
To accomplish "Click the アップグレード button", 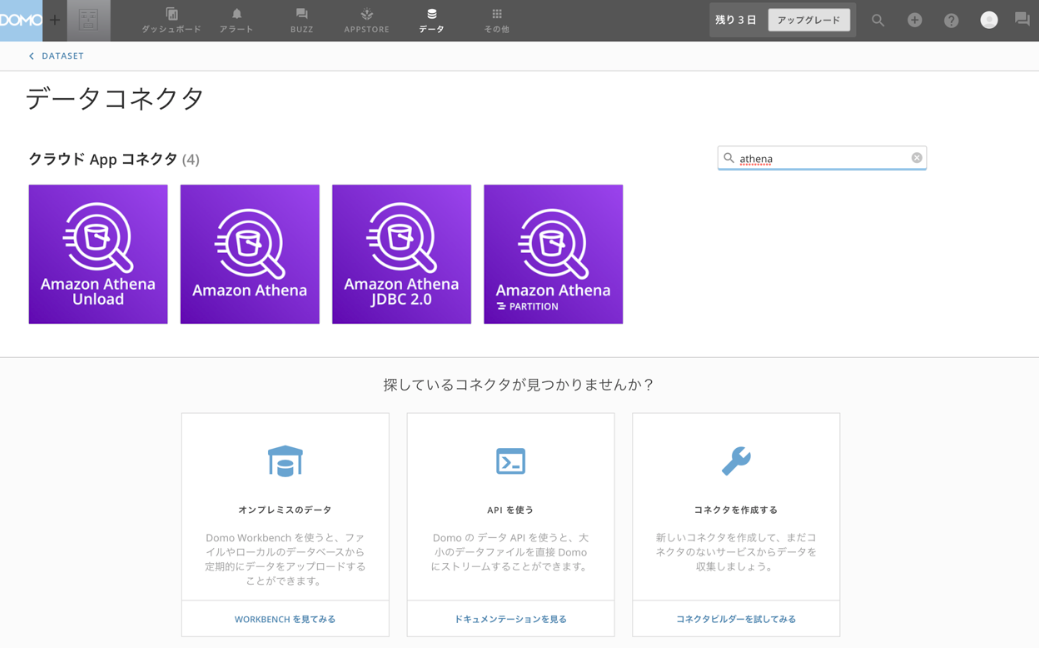I will [x=808, y=20].
